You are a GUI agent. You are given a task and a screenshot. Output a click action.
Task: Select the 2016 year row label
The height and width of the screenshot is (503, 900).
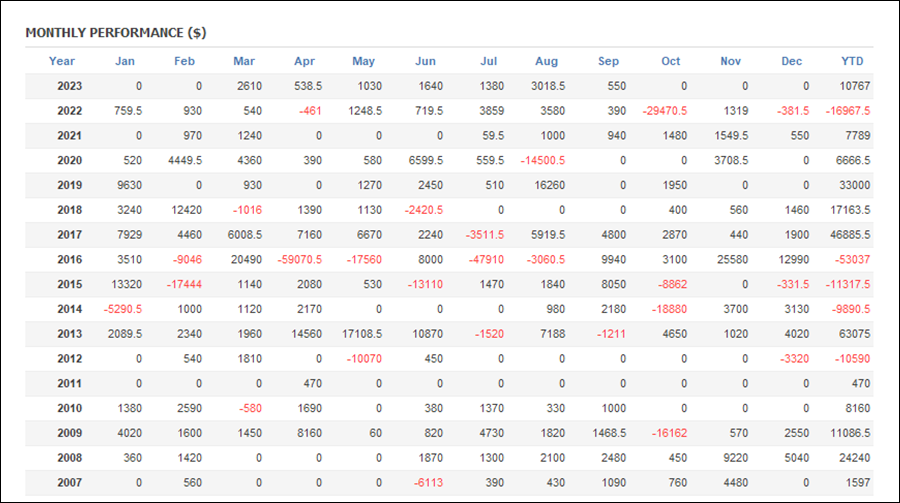click(x=69, y=260)
